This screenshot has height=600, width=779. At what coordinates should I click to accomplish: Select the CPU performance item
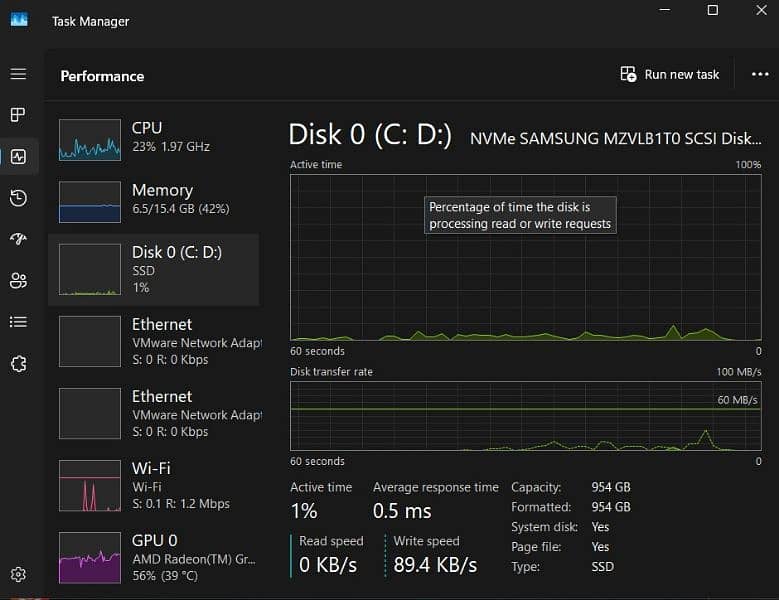coord(153,137)
